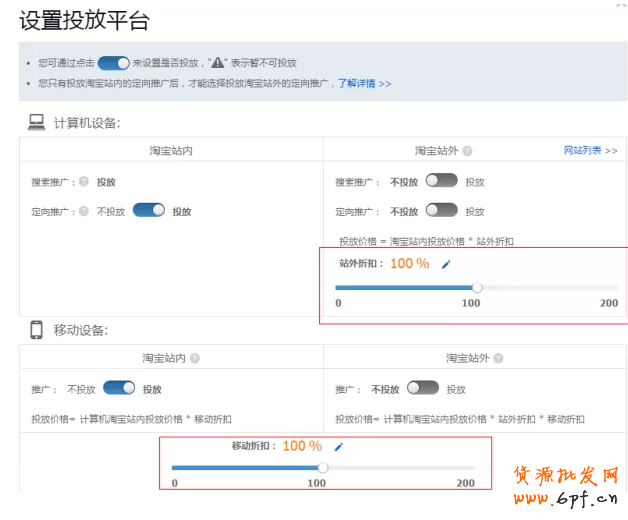Image resolution: width=628 pixels, height=520 pixels.
Task: Turn on 推广 toggle under 移动设备 淘宝站外
Action: tap(422, 388)
